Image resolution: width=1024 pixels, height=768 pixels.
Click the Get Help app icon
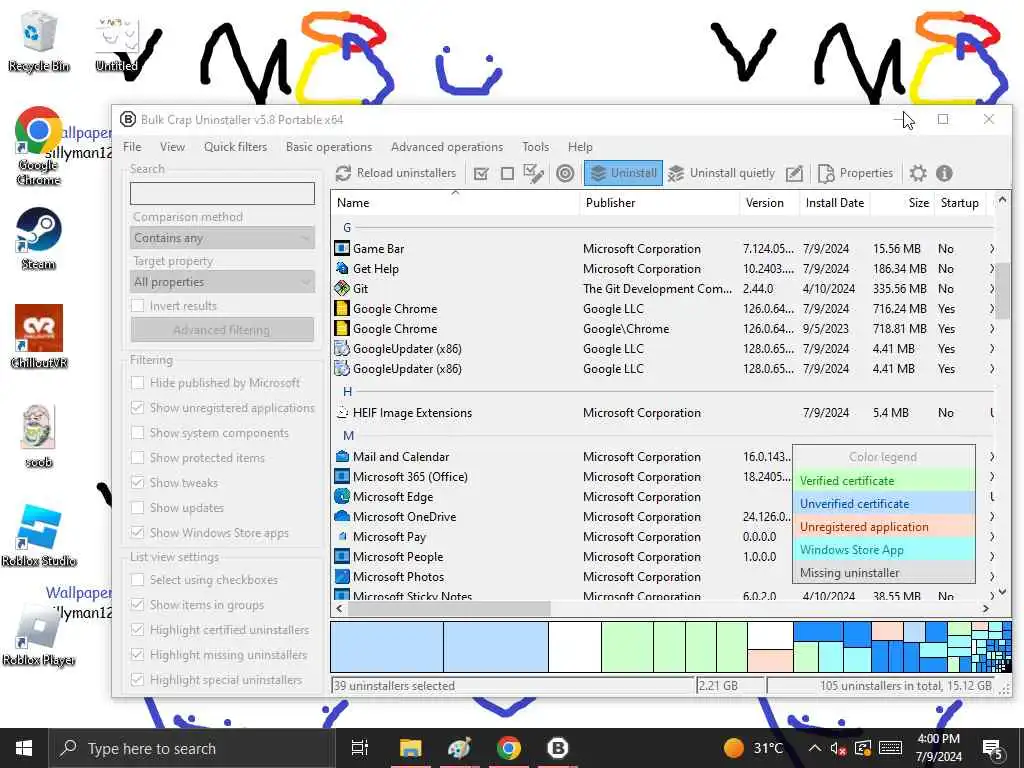pyautogui.click(x=342, y=268)
